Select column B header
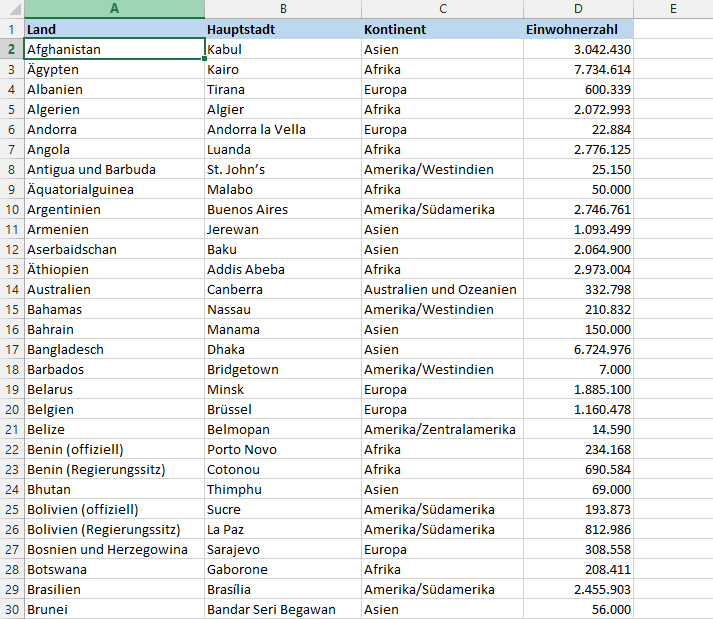This screenshot has height=619, width=713. click(283, 9)
